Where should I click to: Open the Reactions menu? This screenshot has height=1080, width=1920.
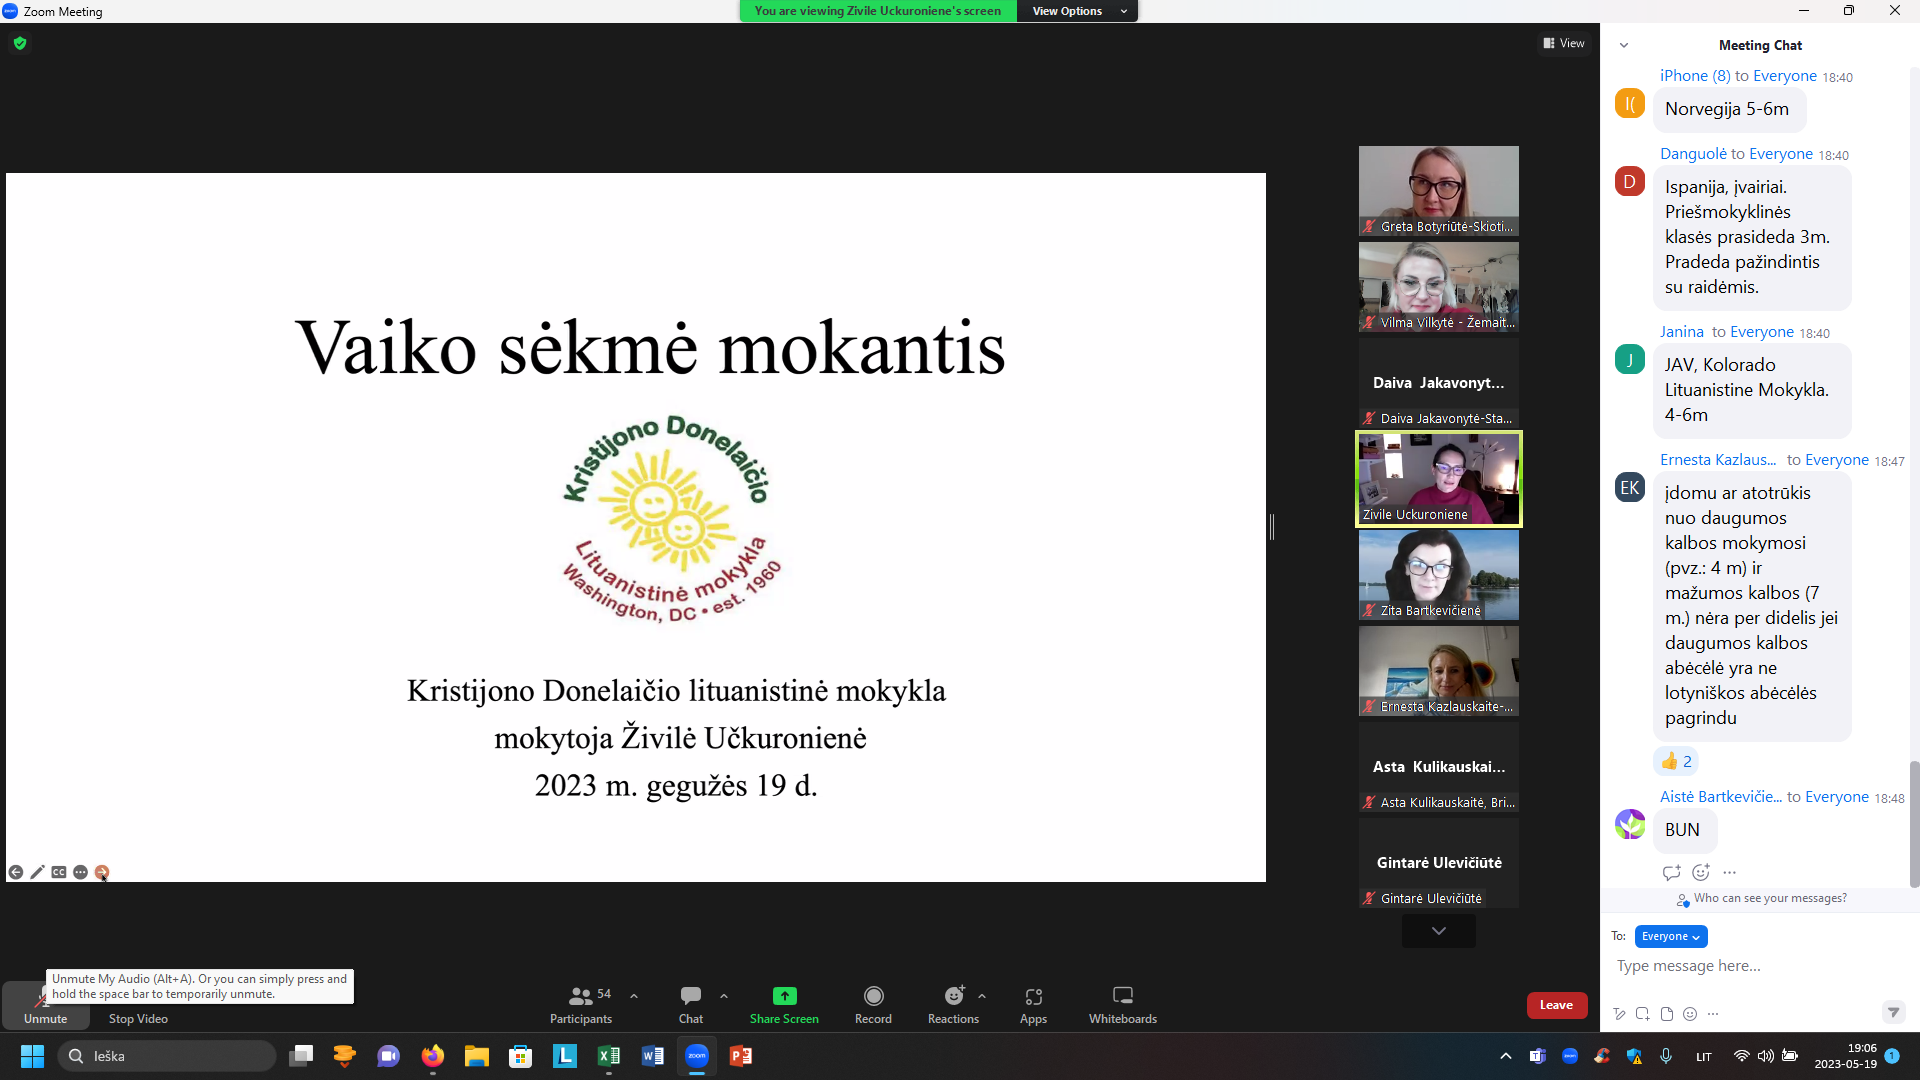click(x=953, y=1005)
